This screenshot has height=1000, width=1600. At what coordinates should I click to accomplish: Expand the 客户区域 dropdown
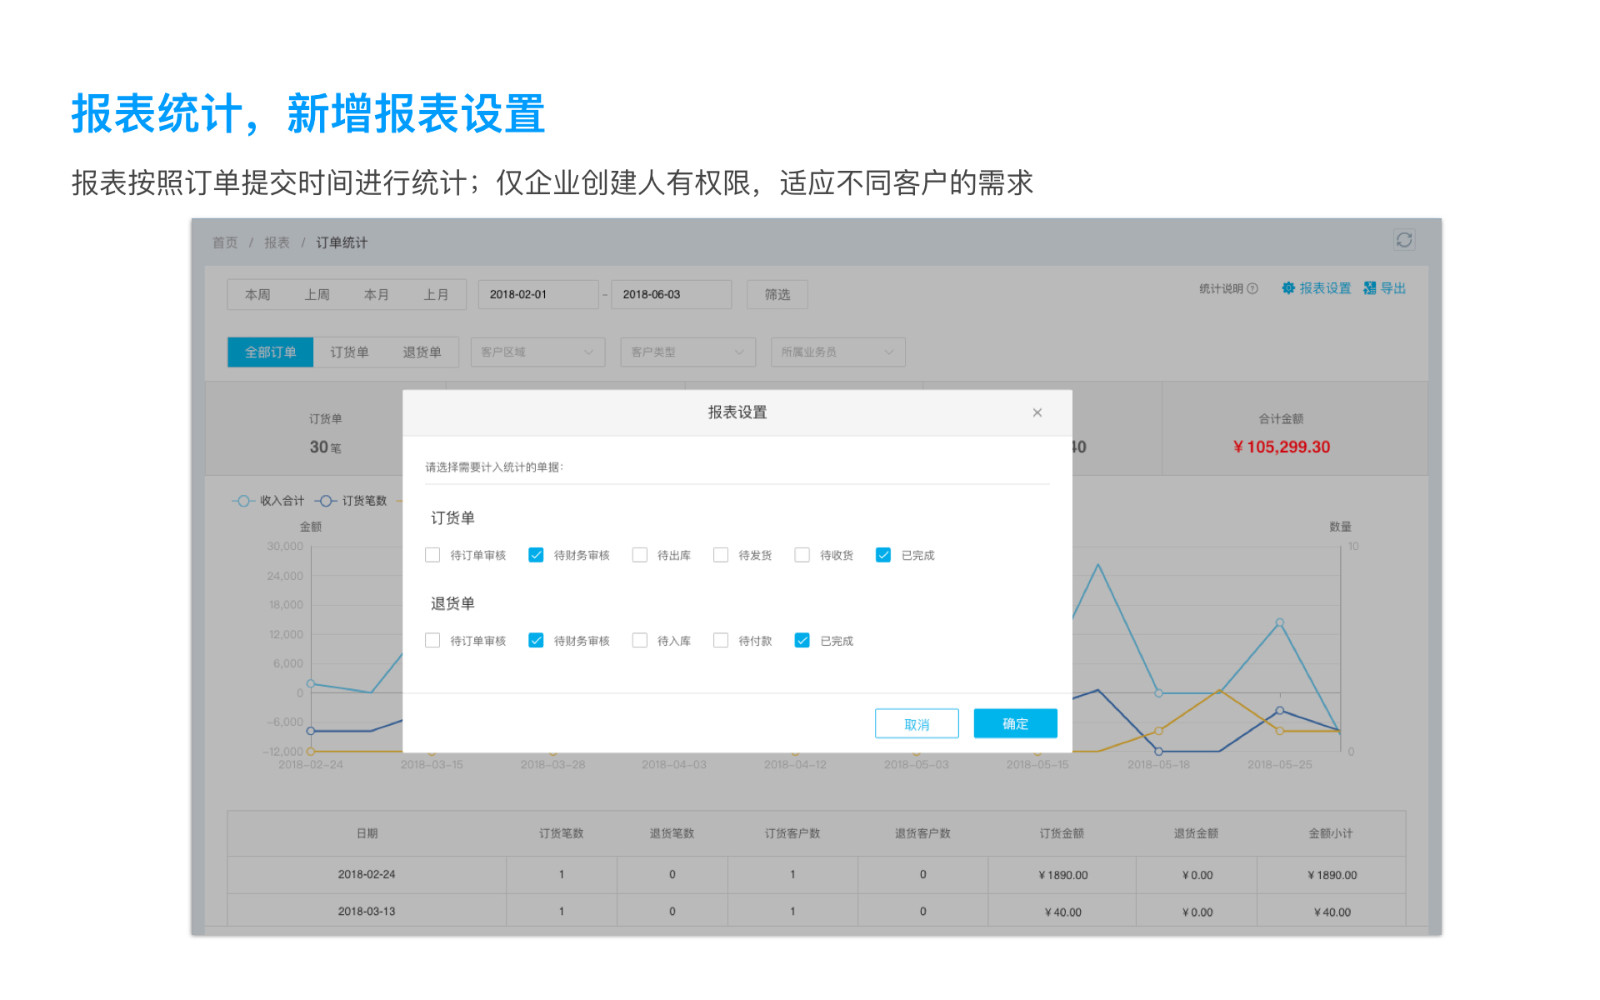538,352
